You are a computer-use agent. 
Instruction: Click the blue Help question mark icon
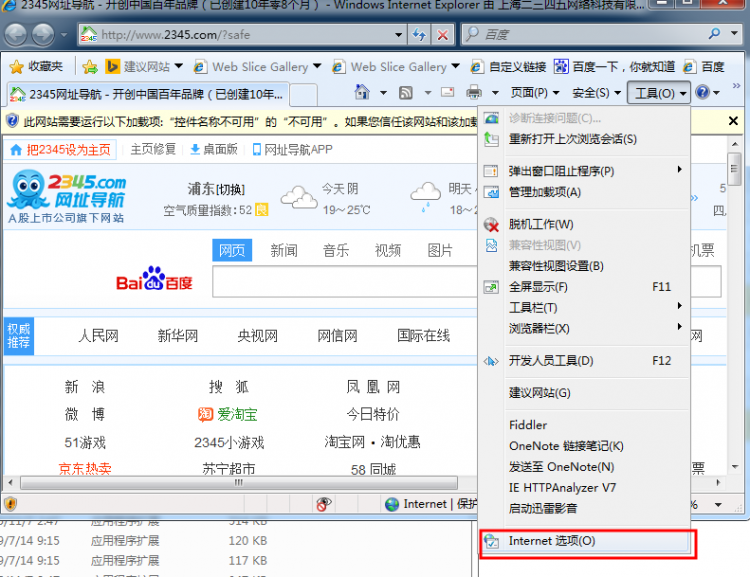[x=702, y=92]
